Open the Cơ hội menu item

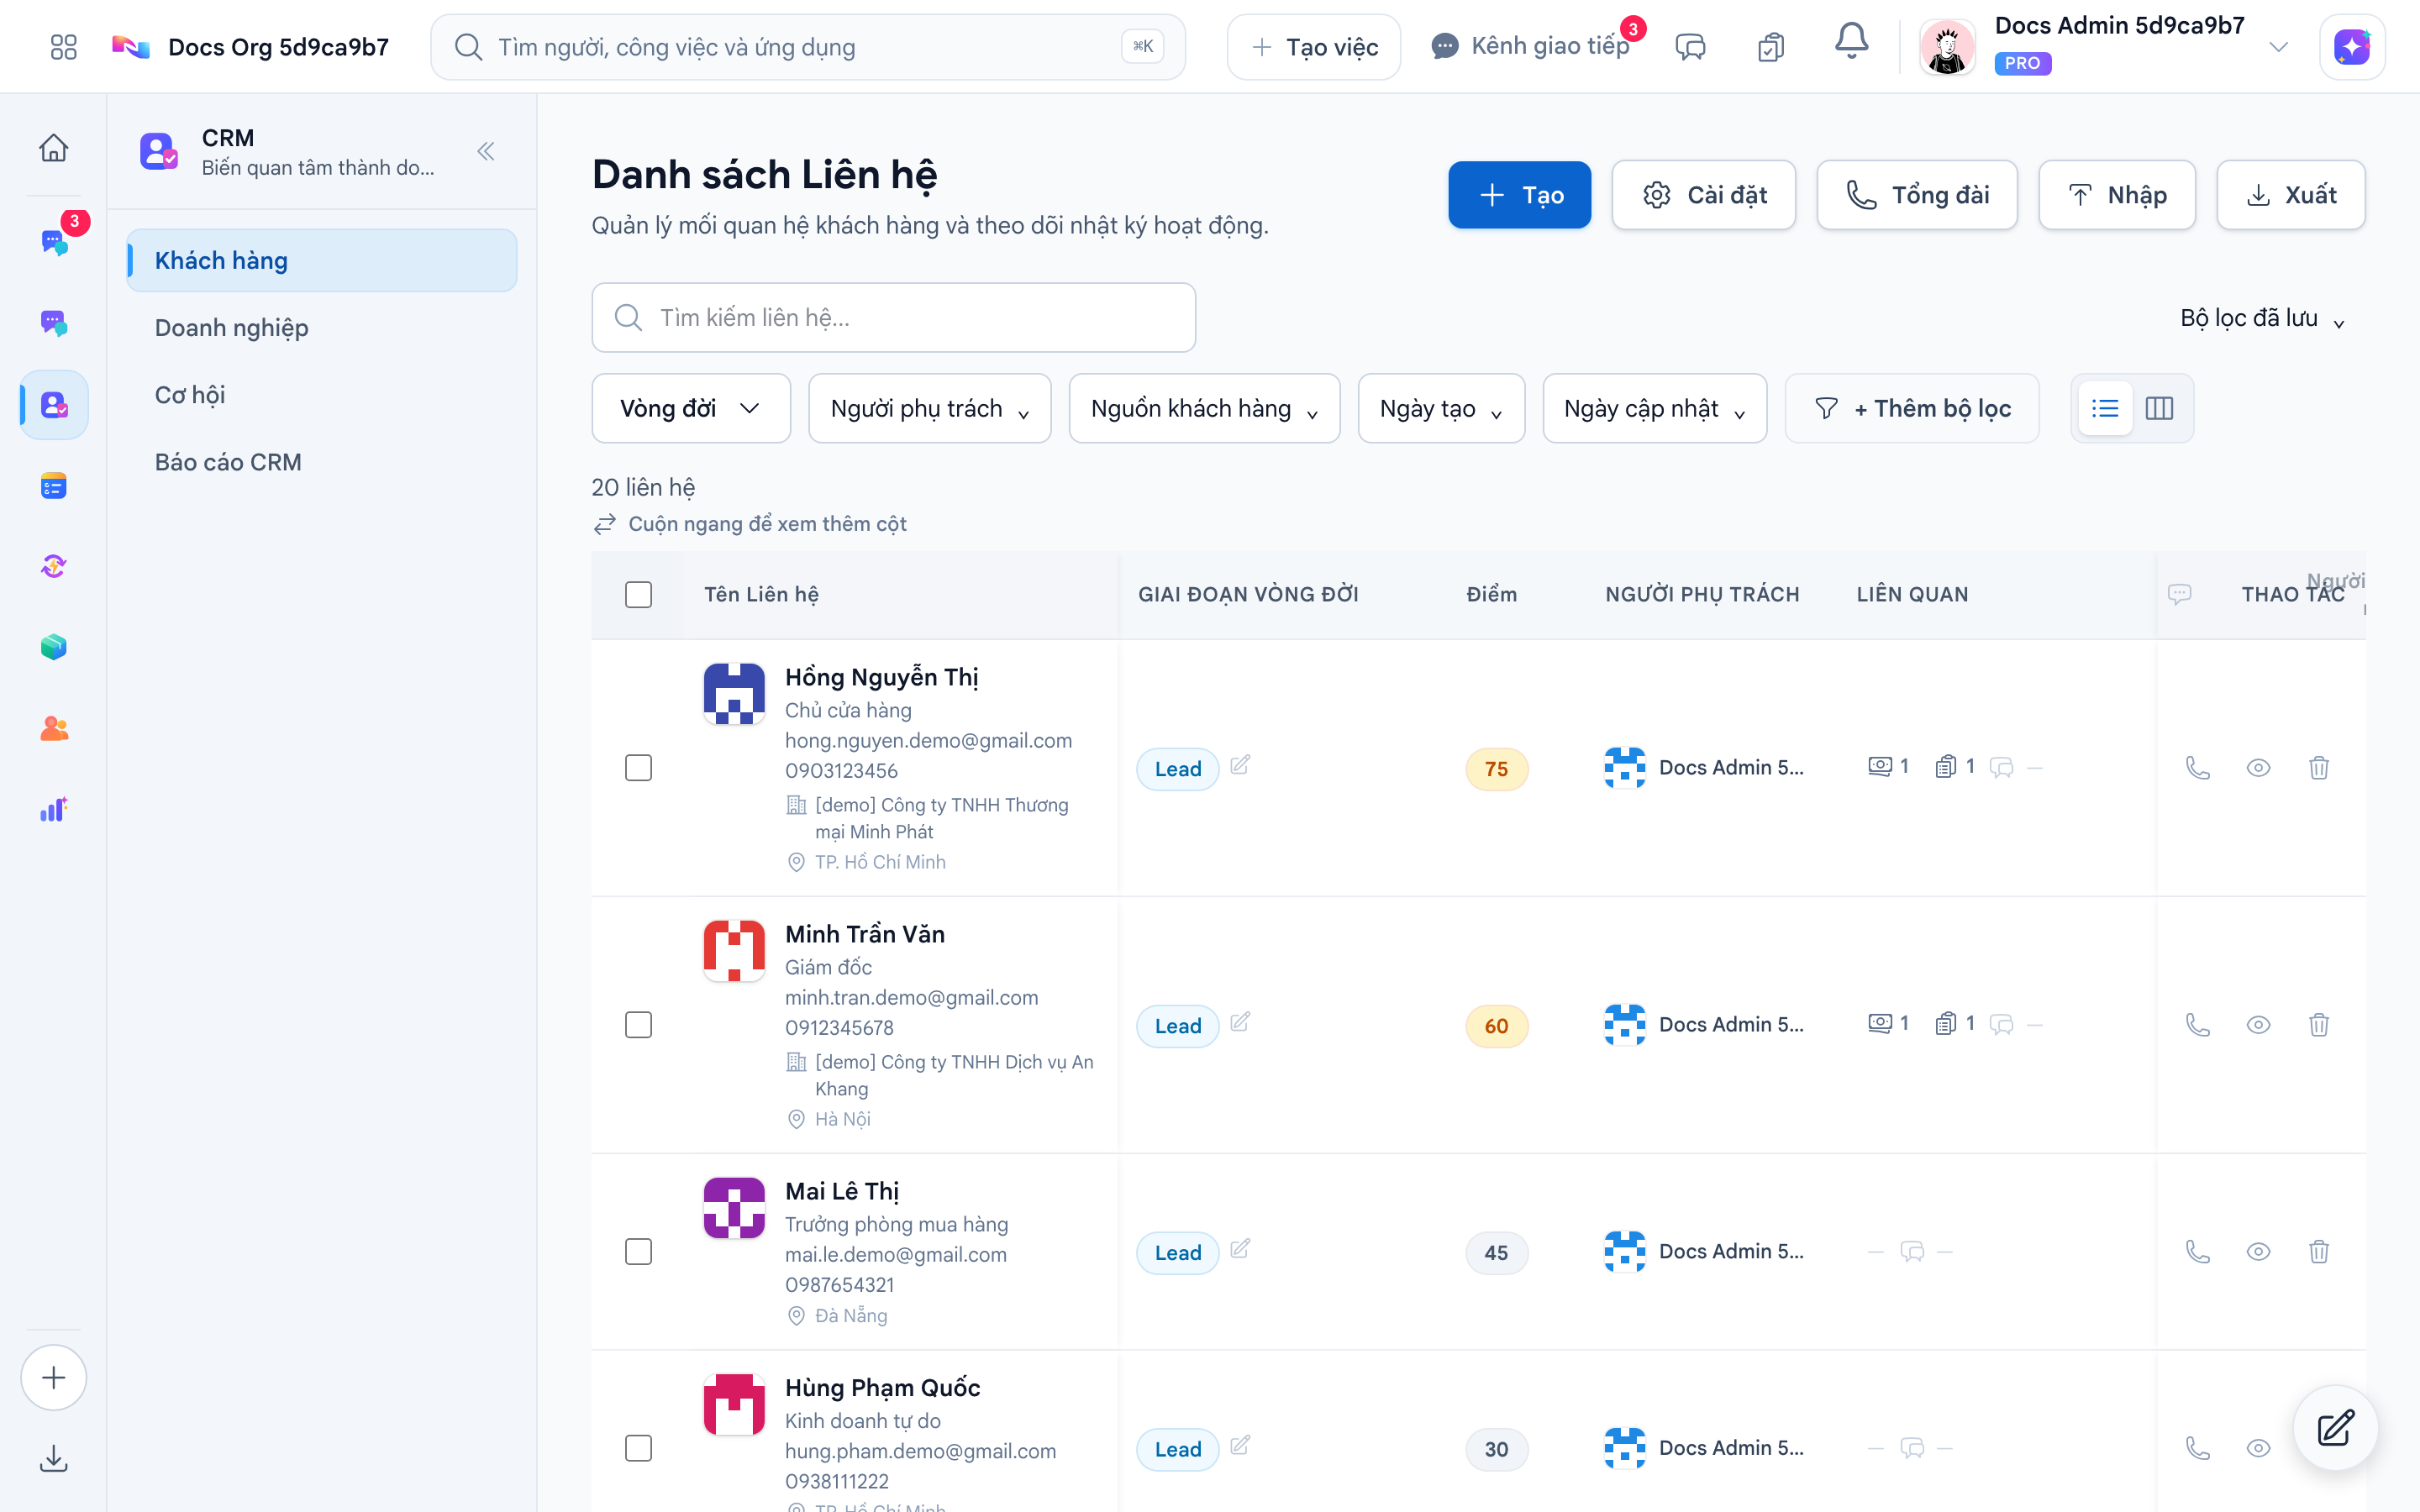click(x=322, y=395)
